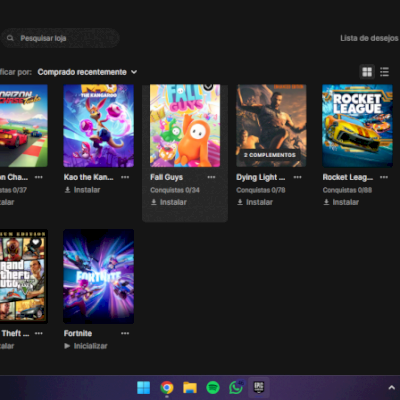
Task: Click 'Conquistas 0/88' under Rocket League
Action: coord(347,190)
